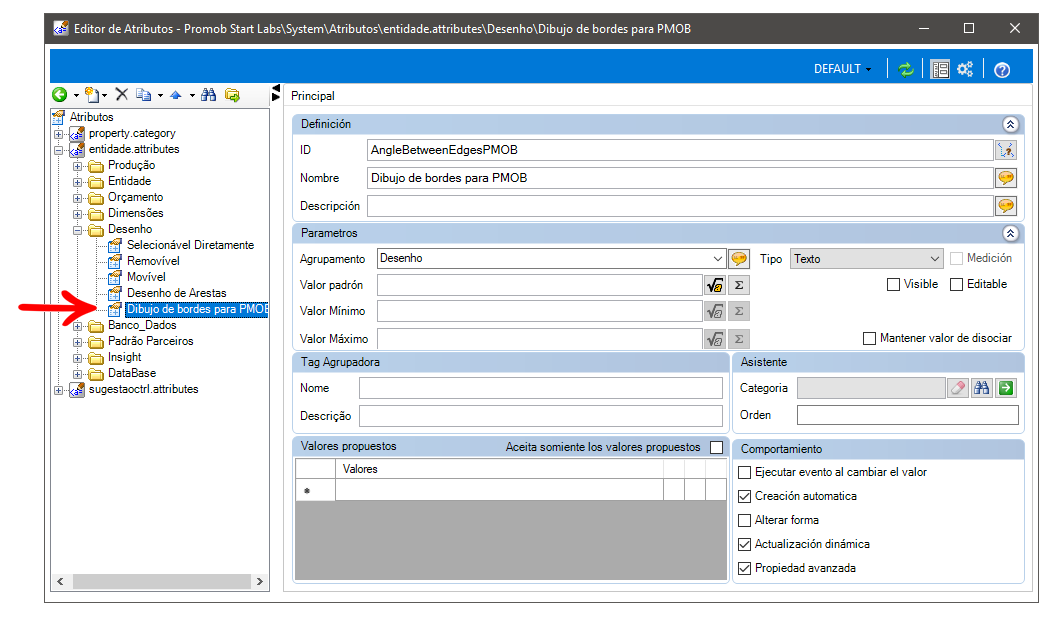This screenshot has height=620, width=1043.
Task: Click the green refresh icon in blue header
Action: click(x=906, y=69)
